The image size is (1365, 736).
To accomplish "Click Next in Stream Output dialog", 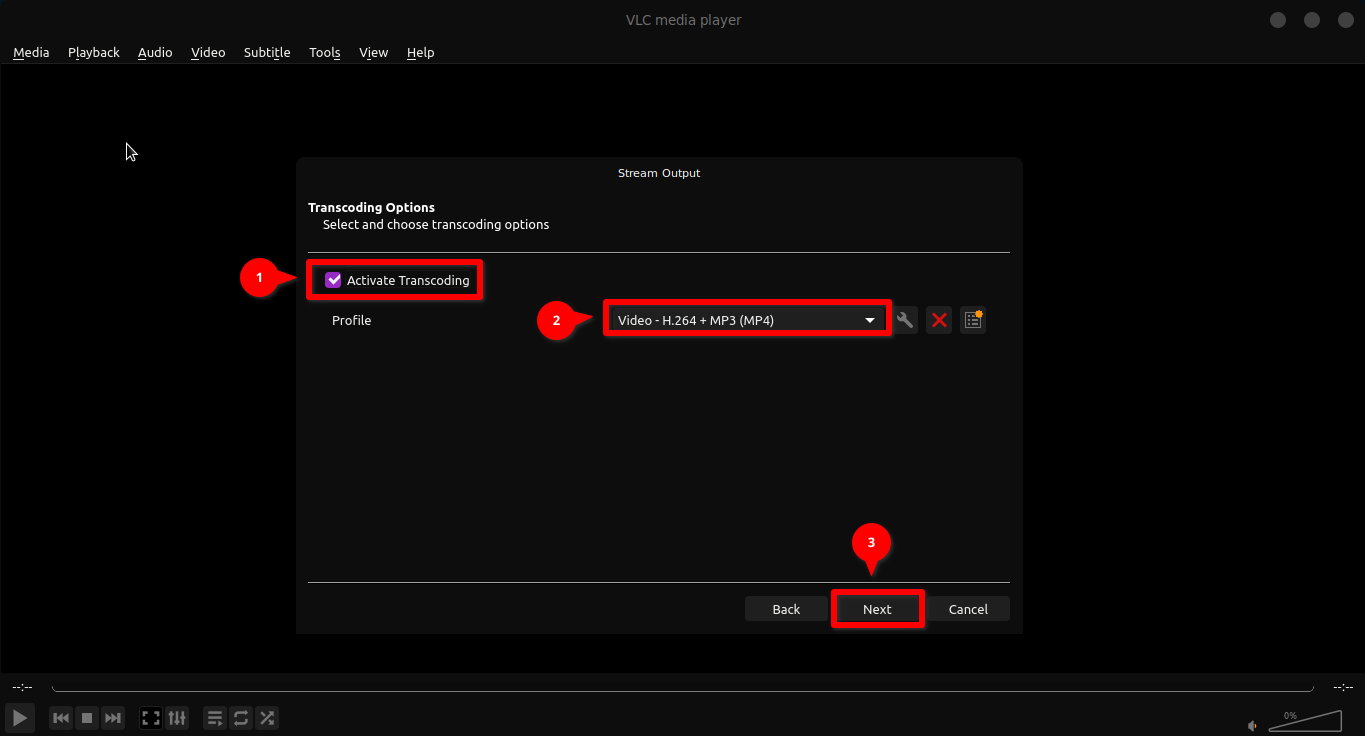I will click(877, 609).
